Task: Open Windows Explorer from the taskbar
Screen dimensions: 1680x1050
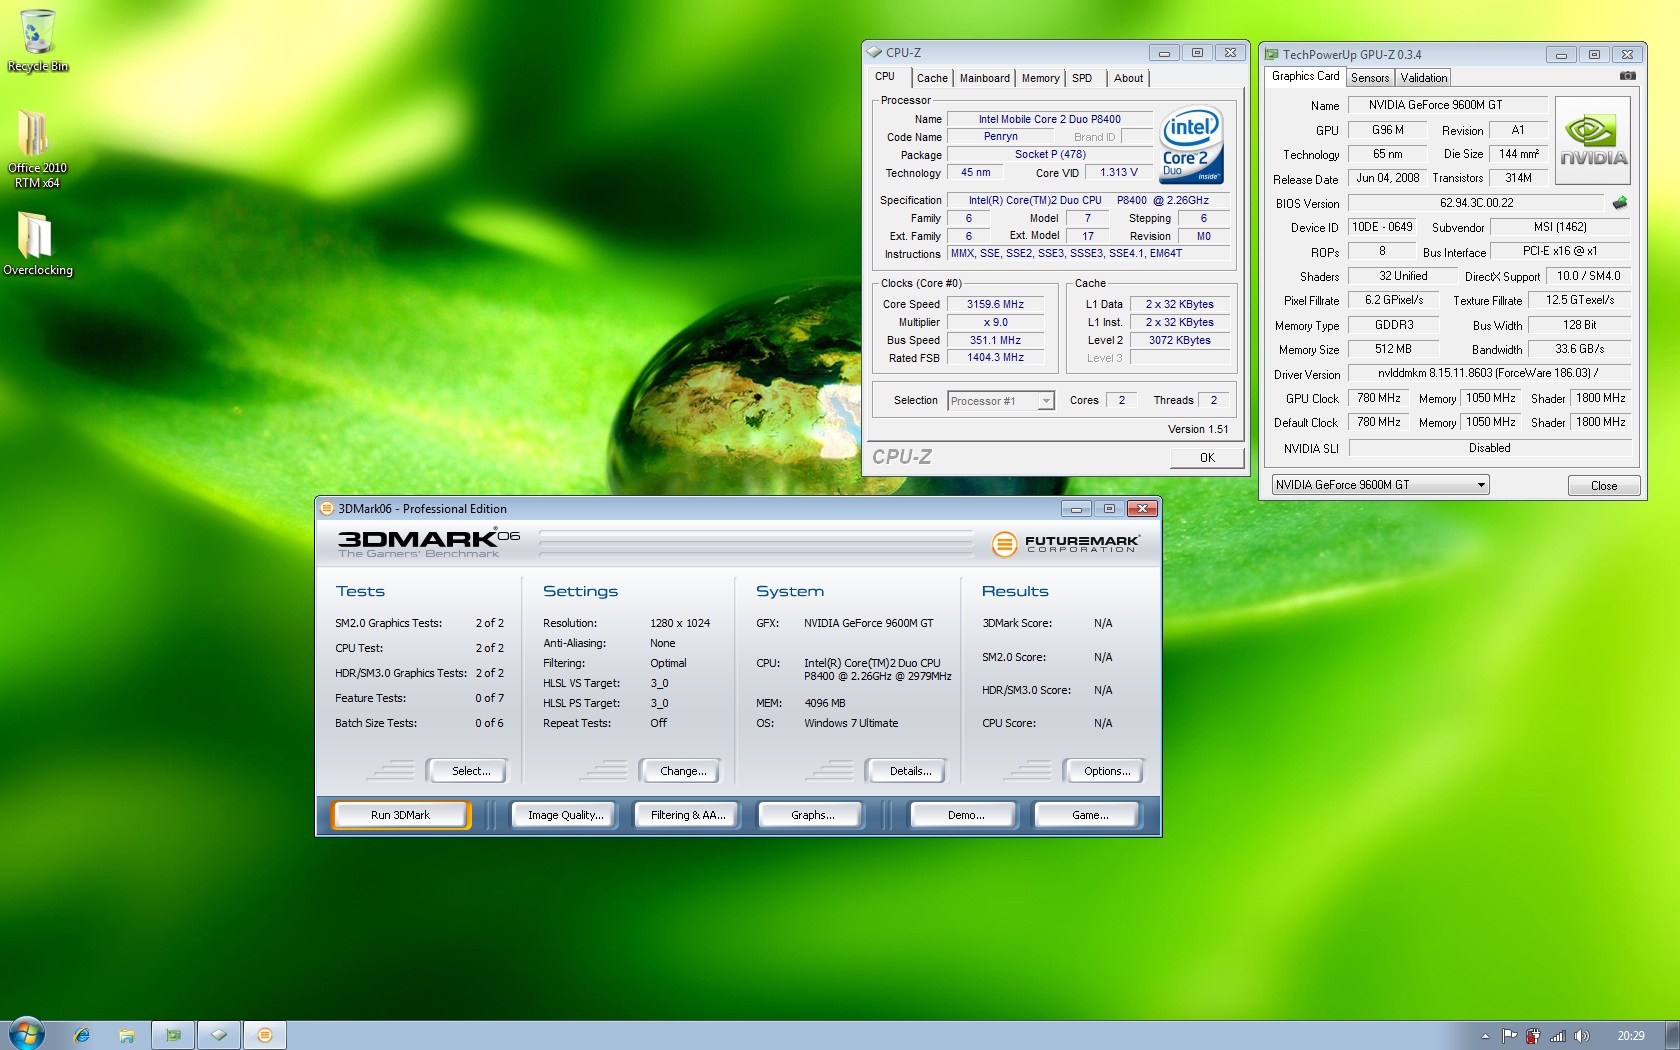Action: click(x=127, y=1035)
